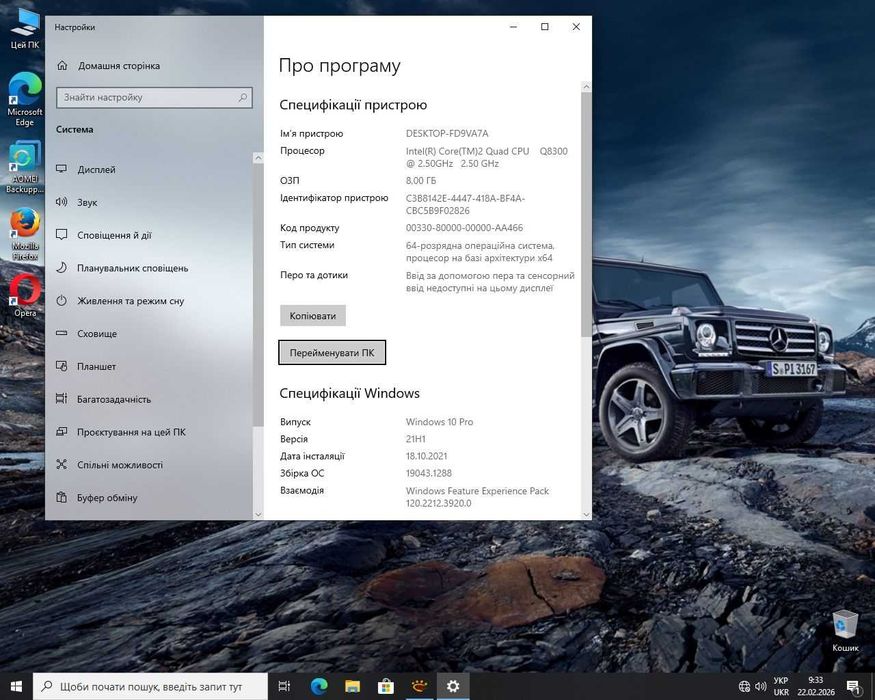This screenshot has height=700, width=875.
Task: Select the Живлення та режим сну power icon
Action: (x=61, y=300)
